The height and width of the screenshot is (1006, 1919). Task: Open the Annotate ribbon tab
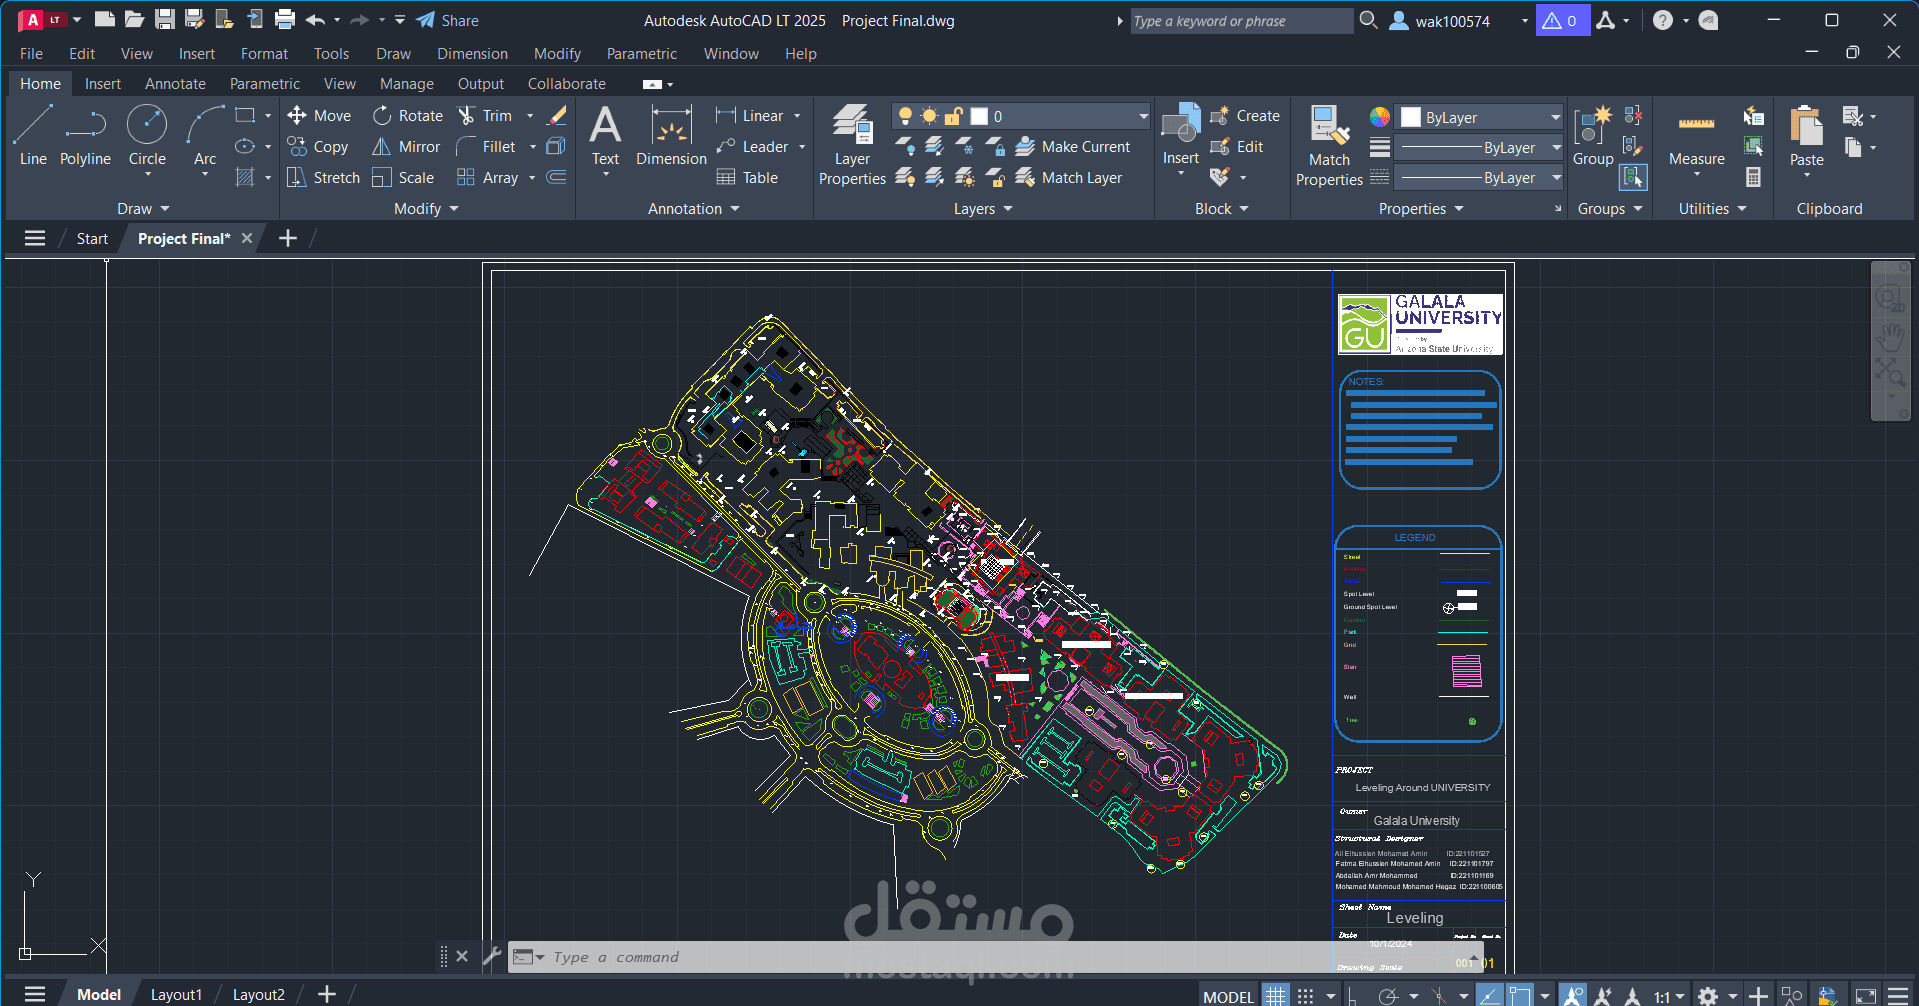(x=175, y=84)
